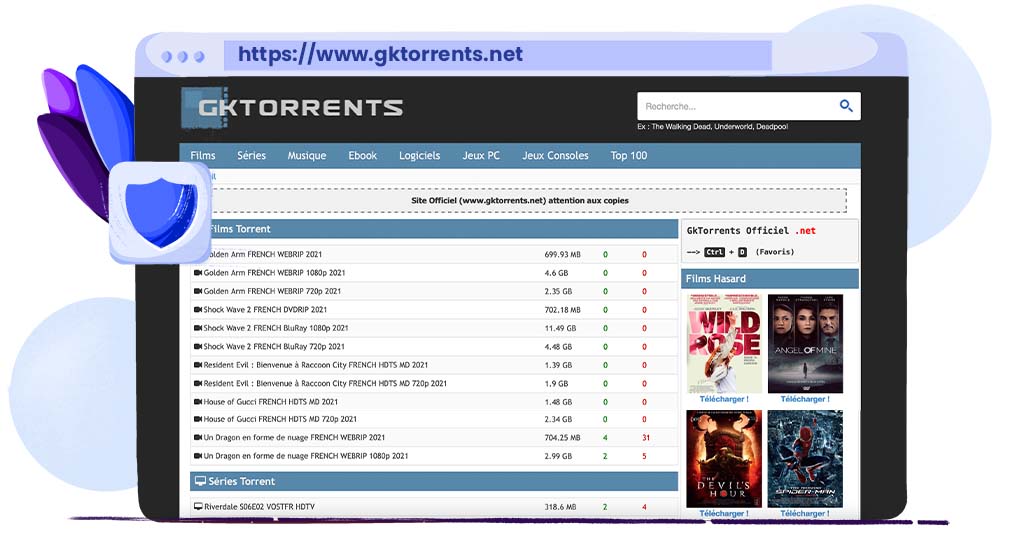1024x541 pixels.
Task: Click Télécharger under Wild Rose
Action: point(724,399)
